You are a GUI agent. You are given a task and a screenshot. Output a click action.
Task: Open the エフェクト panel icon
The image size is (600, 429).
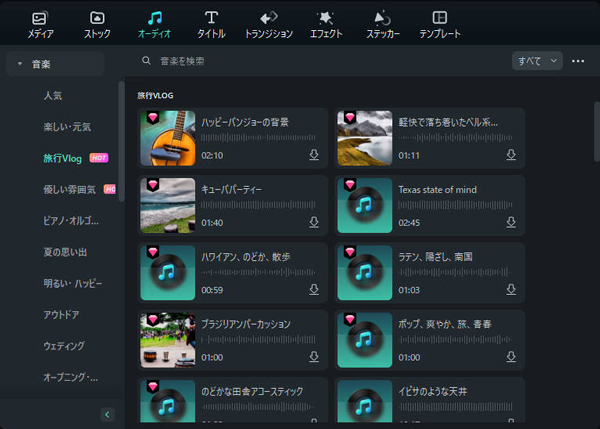[325, 24]
